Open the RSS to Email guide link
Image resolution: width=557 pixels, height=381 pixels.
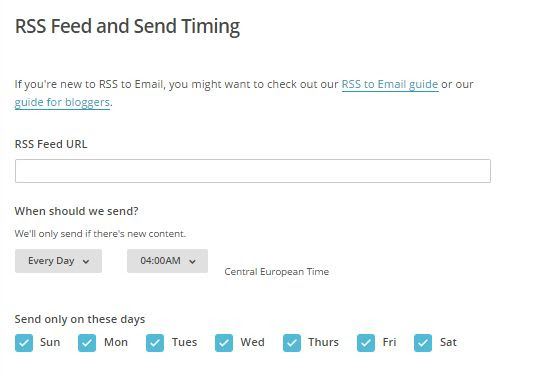click(390, 85)
